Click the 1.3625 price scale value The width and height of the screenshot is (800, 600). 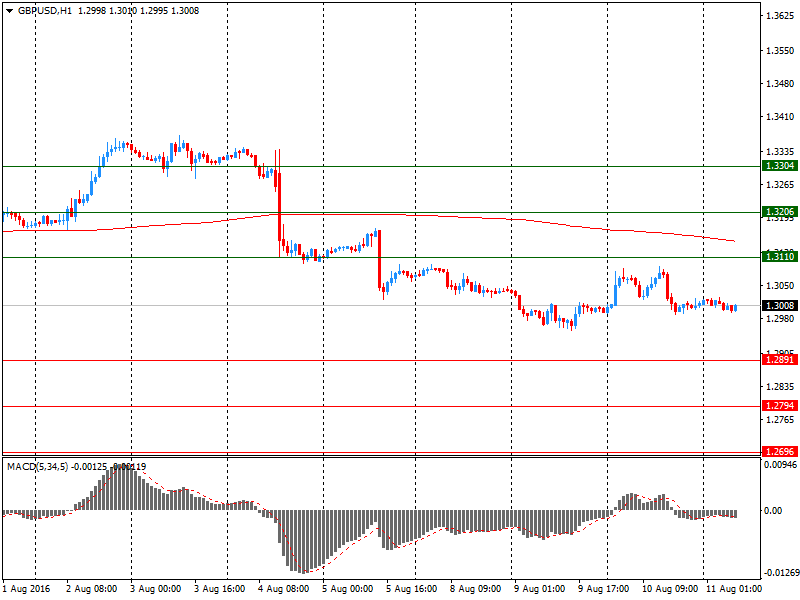(780, 16)
